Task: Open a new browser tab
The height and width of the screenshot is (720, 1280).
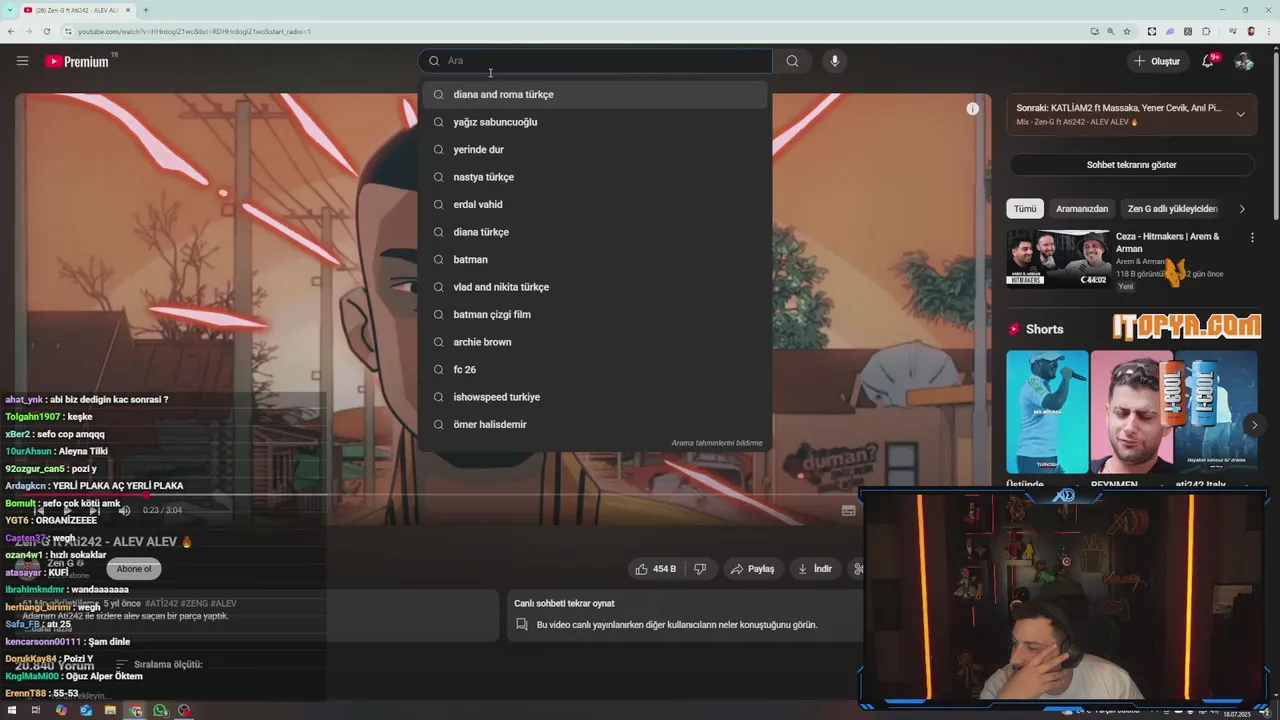Action: (x=146, y=10)
